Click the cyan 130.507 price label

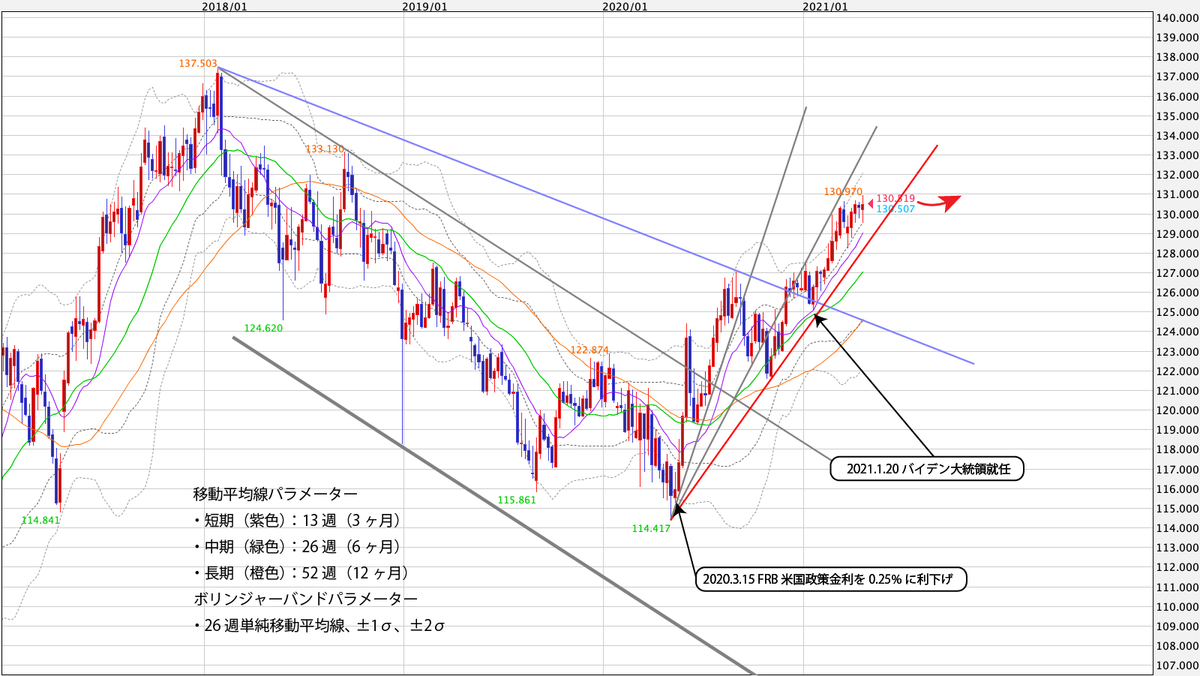897,208
